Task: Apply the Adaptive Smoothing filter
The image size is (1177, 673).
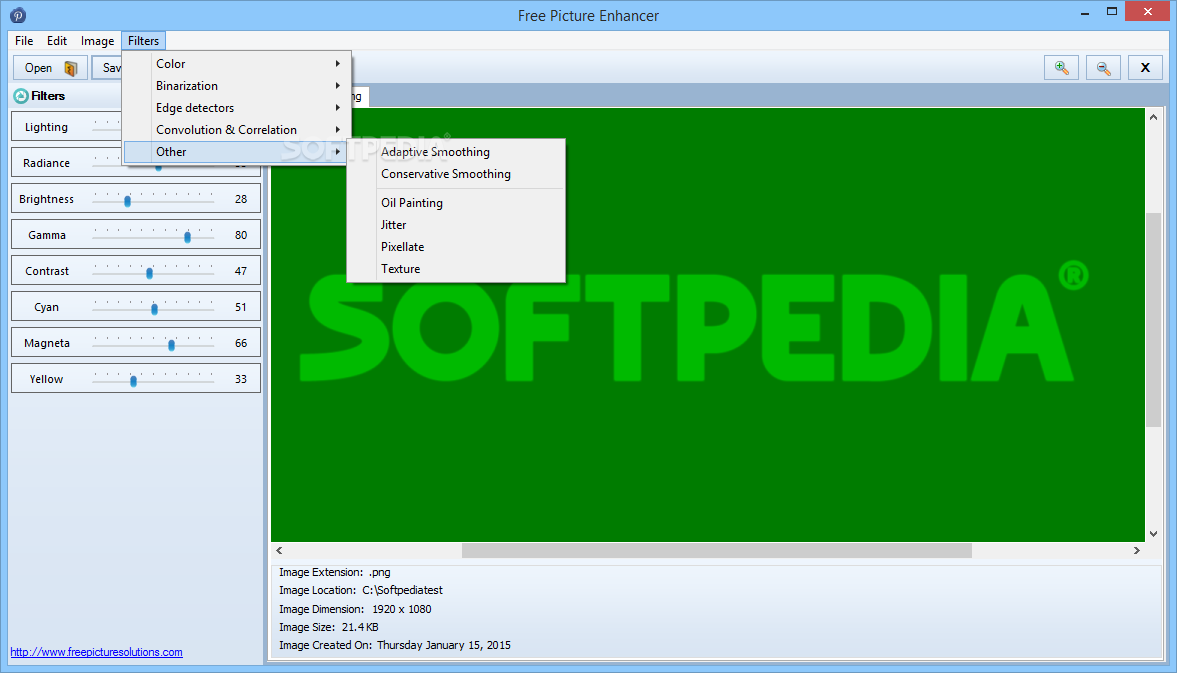Action: click(456, 152)
